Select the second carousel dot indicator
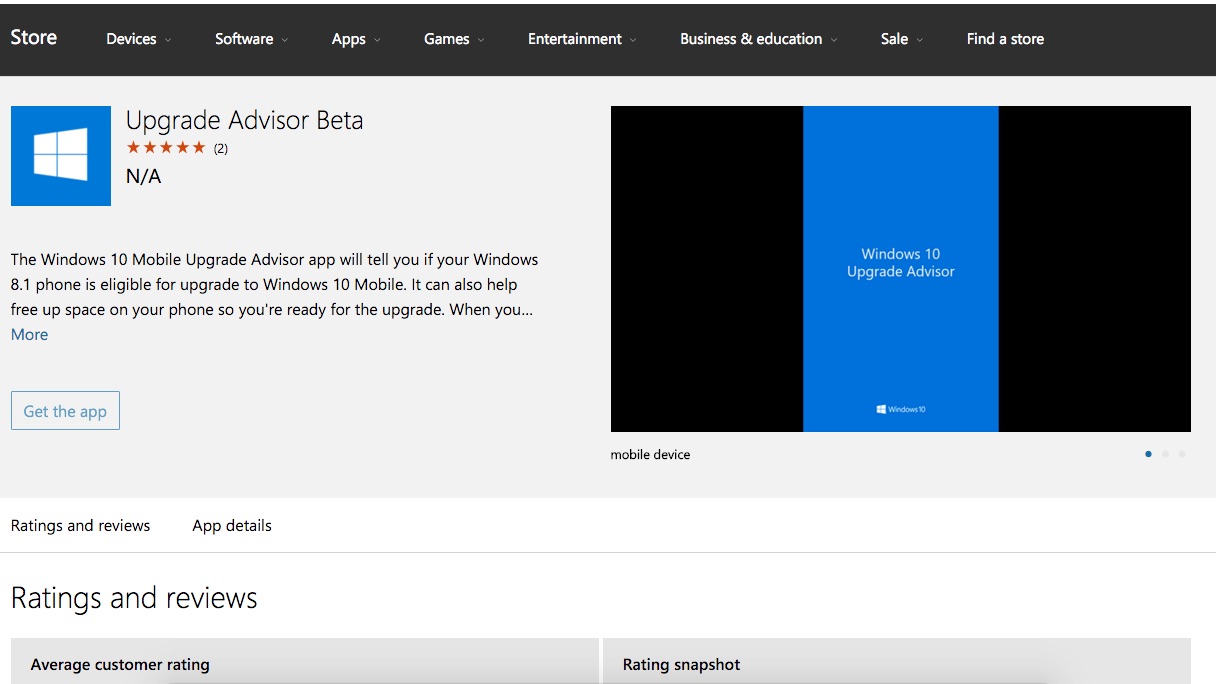 [x=1165, y=454]
